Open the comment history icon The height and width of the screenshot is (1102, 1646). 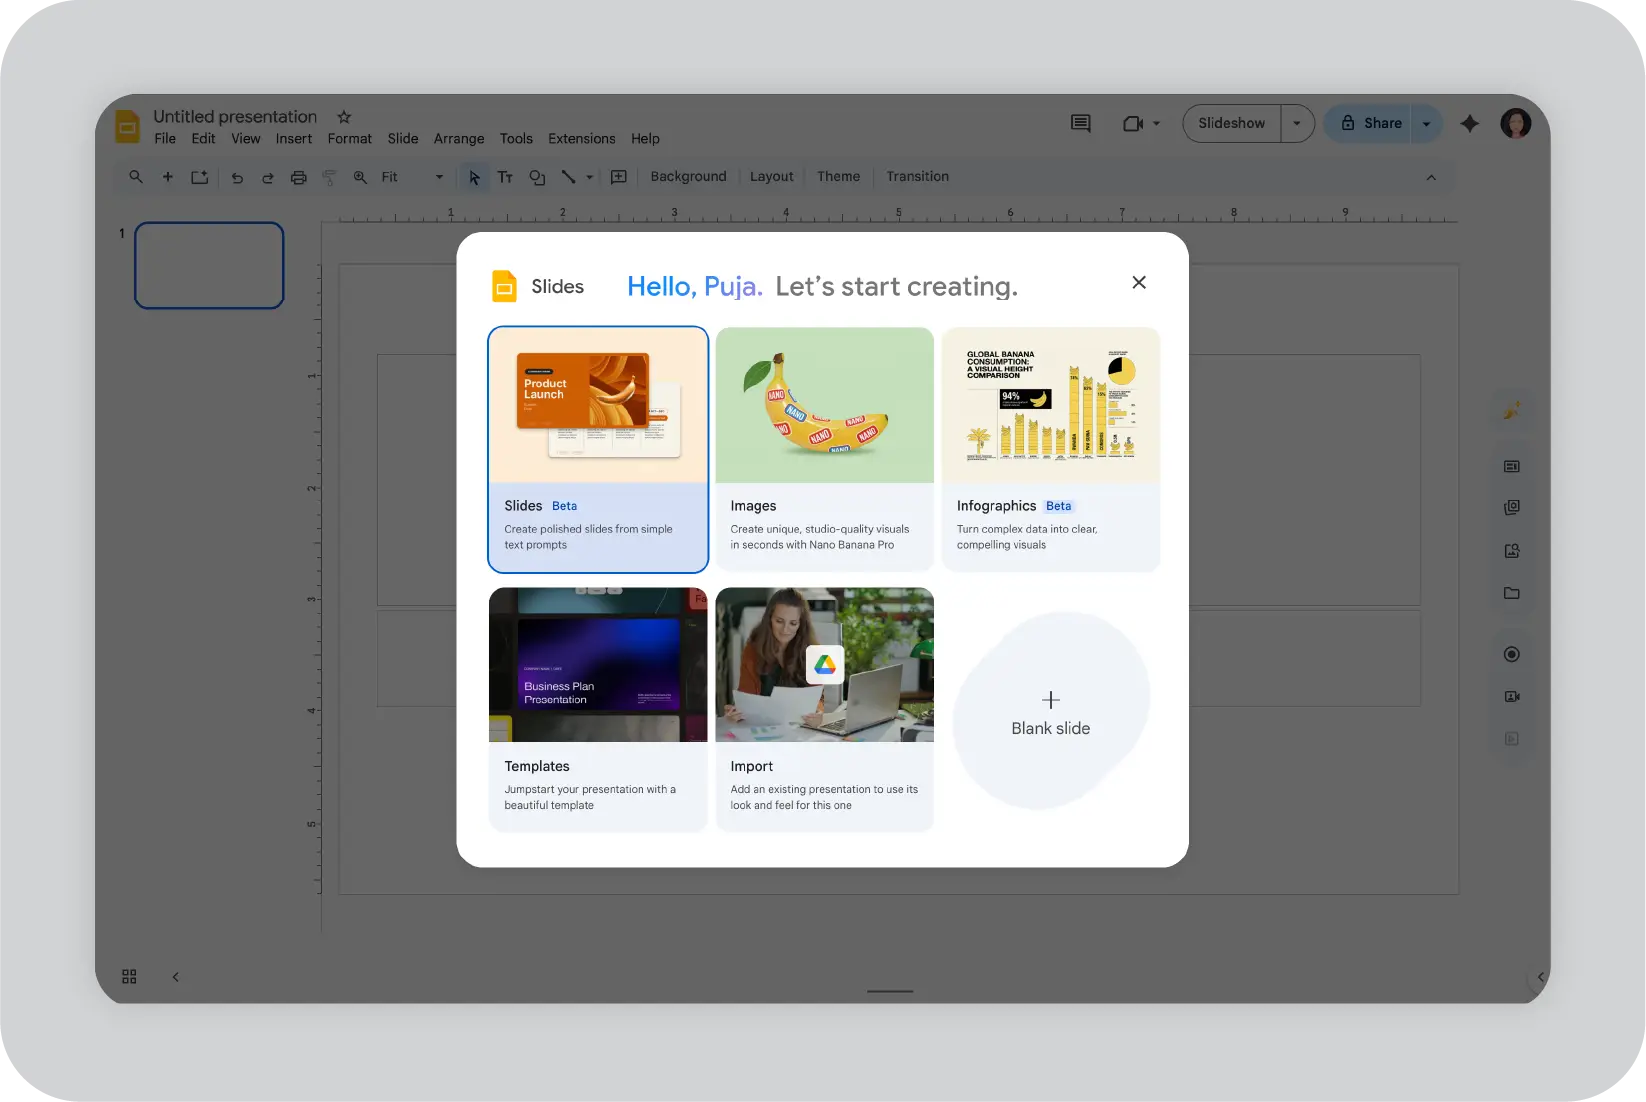[1080, 123]
